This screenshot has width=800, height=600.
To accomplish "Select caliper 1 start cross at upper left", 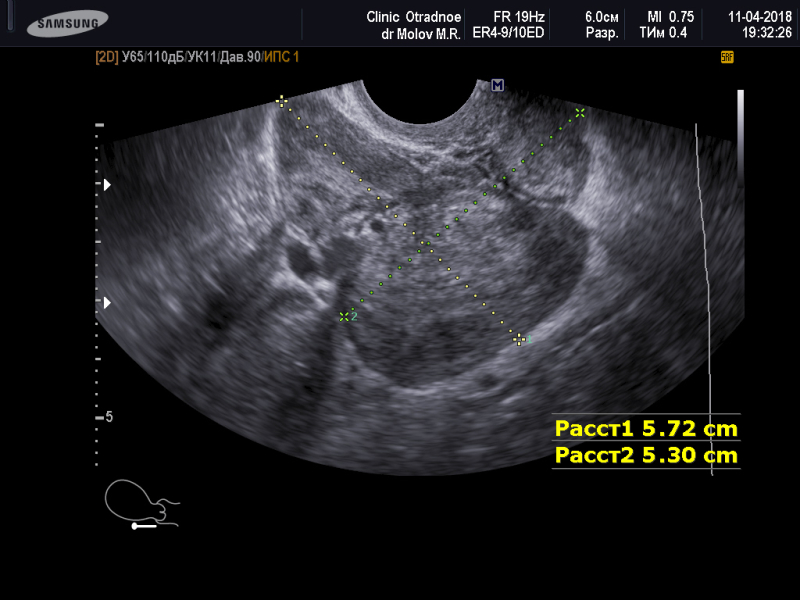I will (x=281, y=101).
